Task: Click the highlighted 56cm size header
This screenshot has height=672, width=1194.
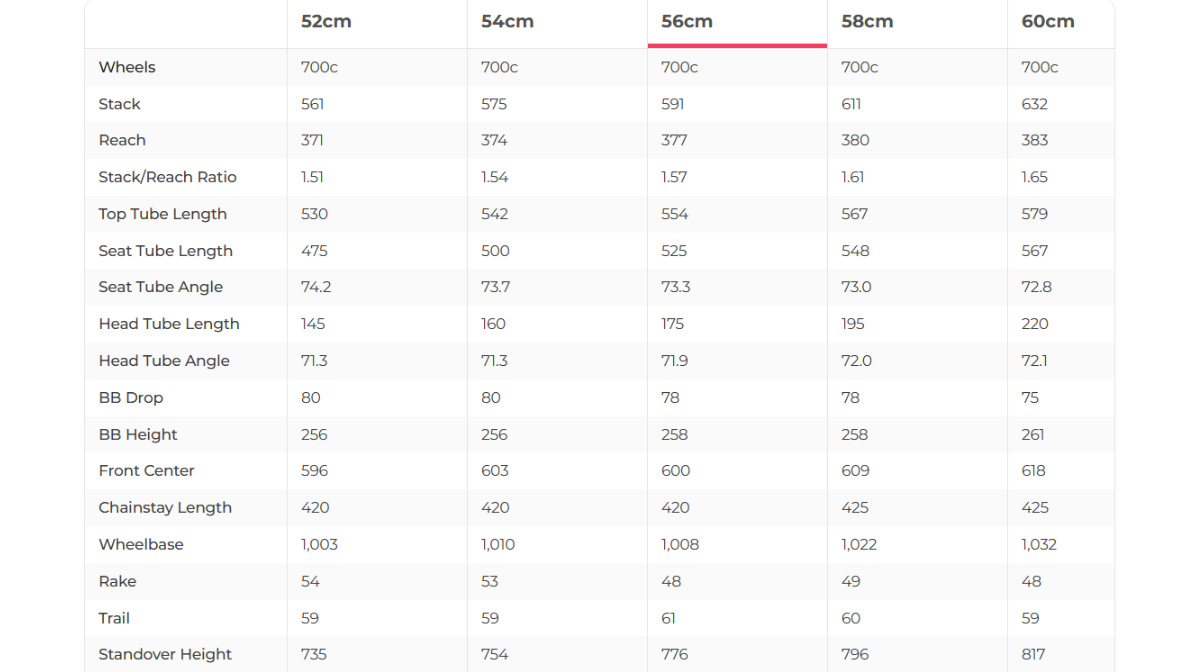Action: [687, 21]
